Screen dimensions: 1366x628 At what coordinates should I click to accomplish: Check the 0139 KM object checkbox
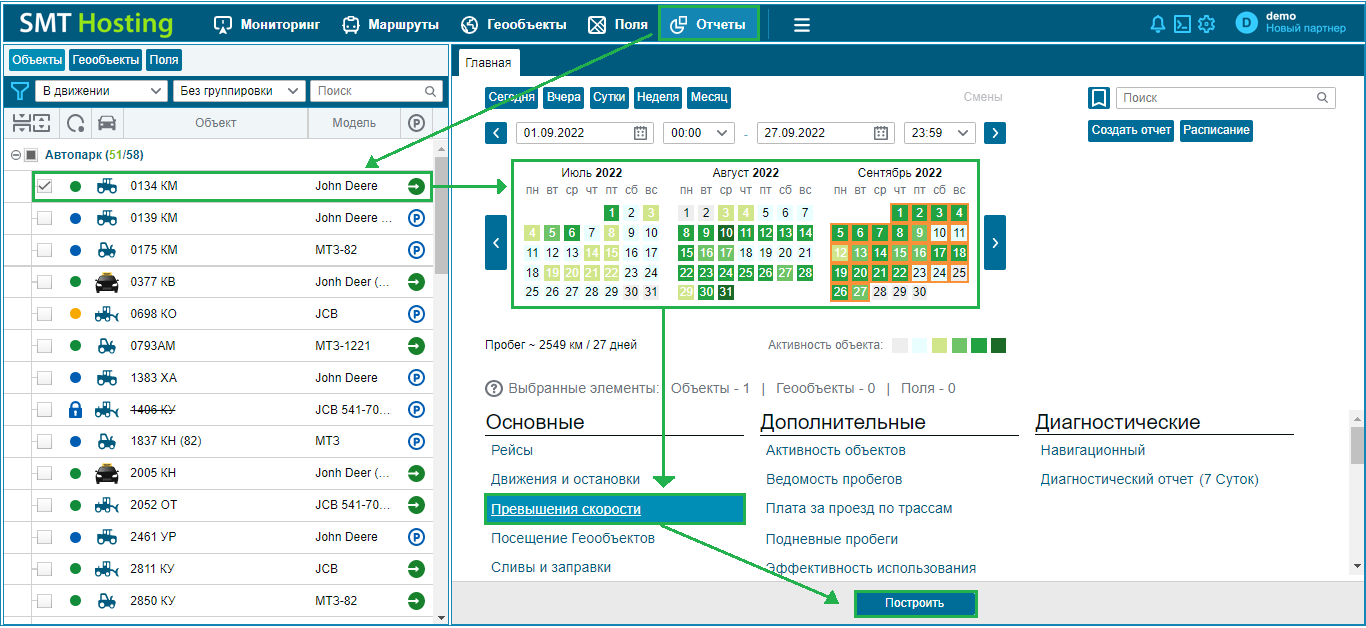coord(44,218)
